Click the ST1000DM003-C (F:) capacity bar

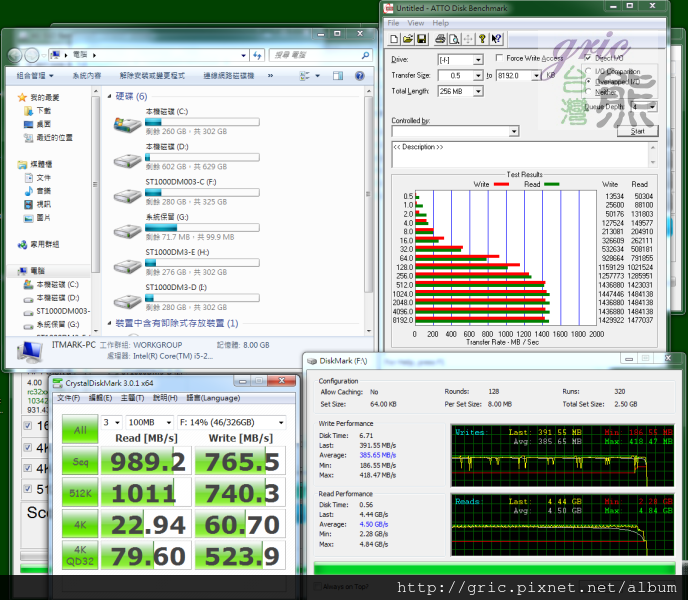pos(202,193)
